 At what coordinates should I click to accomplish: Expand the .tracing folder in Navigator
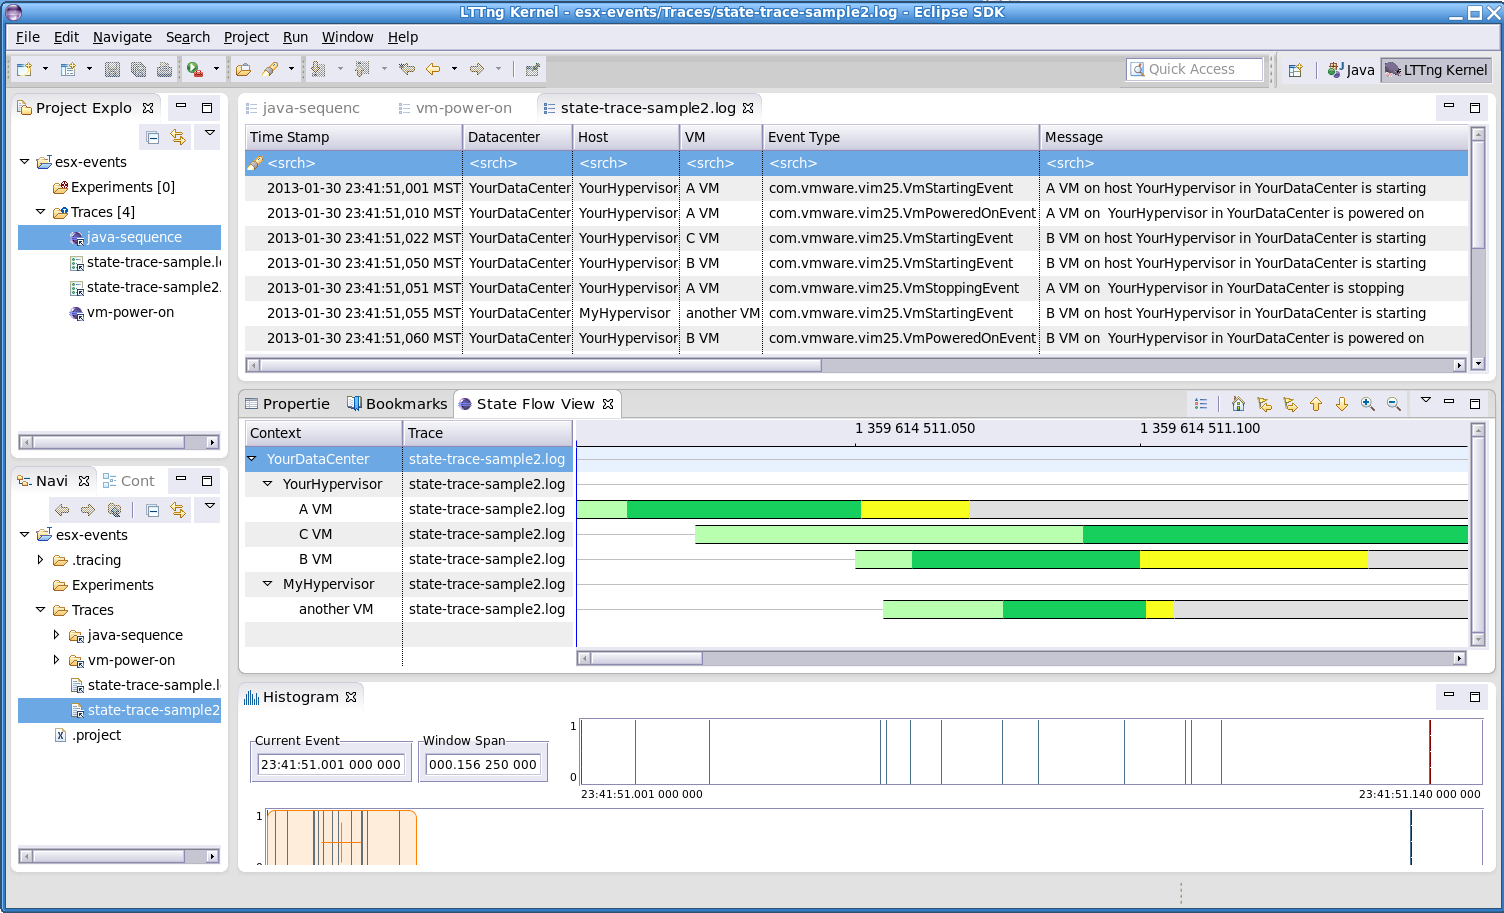[x=41, y=560]
